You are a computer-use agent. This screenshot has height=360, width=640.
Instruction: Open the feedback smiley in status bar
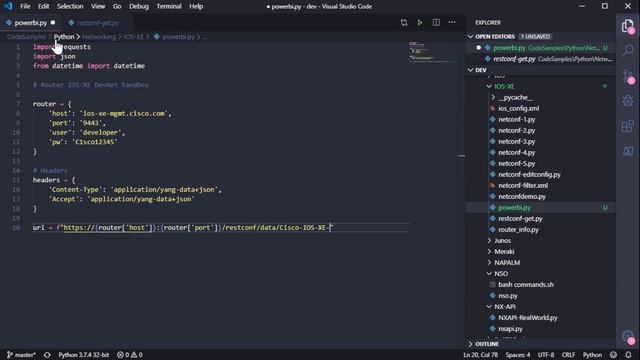pyautogui.click(x=613, y=355)
